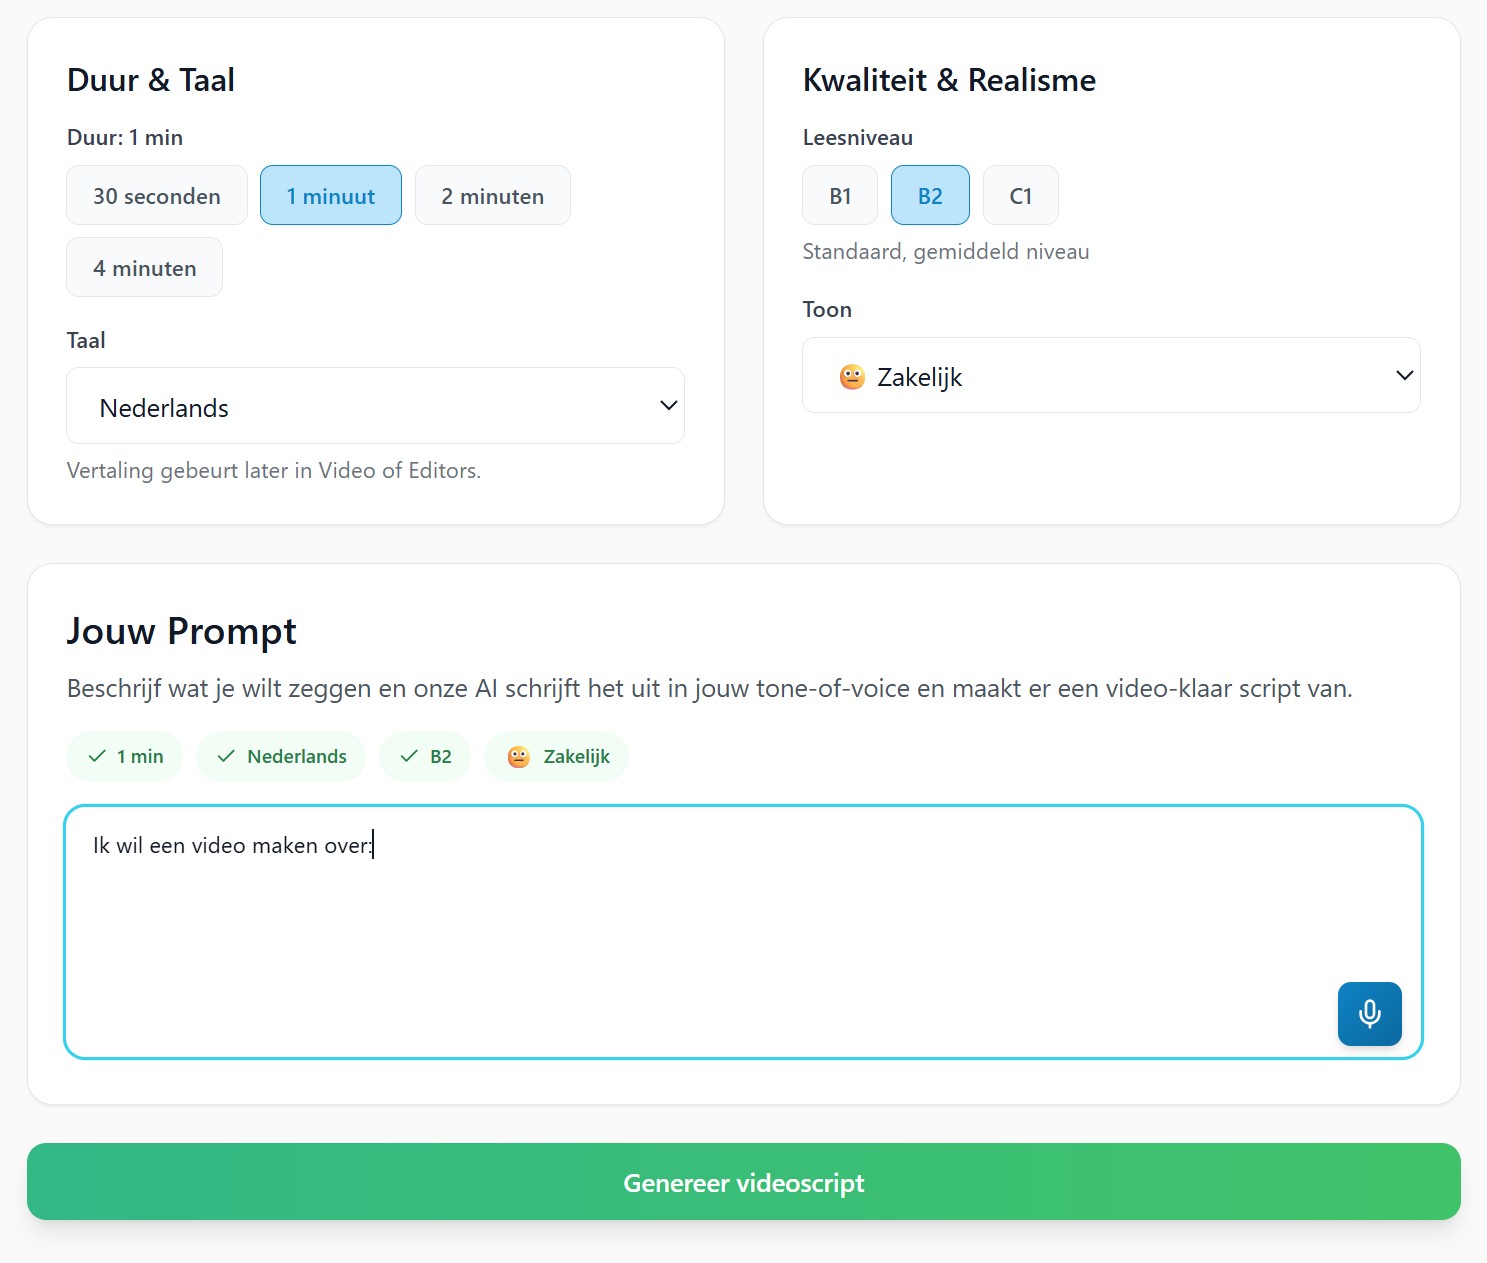Click the emoji on the Zakelijk chip
The width and height of the screenshot is (1487, 1263).
tap(518, 757)
